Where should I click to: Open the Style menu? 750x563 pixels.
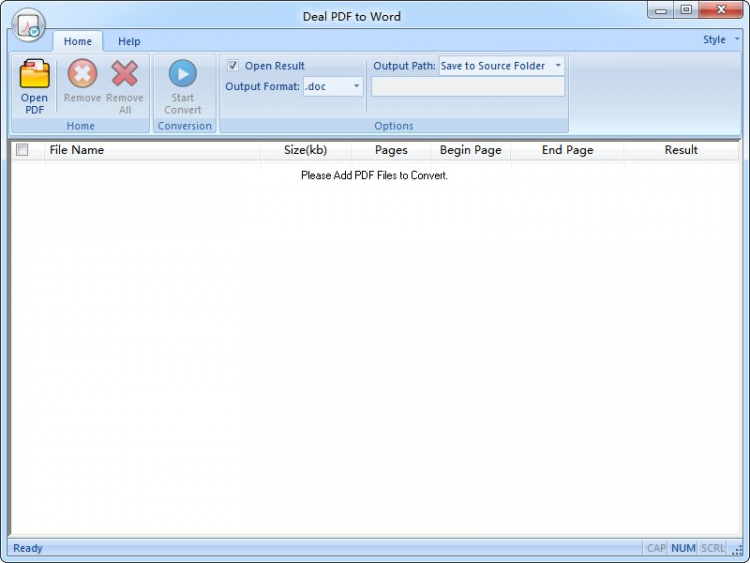pos(721,40)
